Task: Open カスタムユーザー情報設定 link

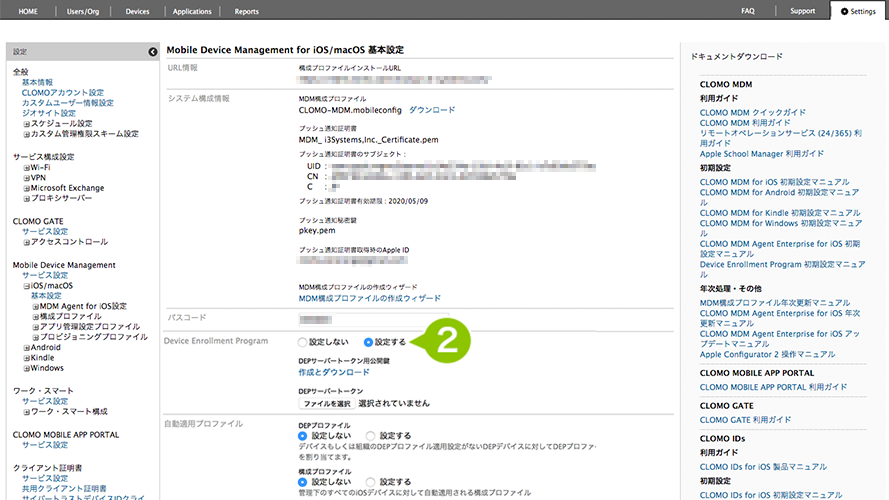Action: pyautogui.click(x=67, y=103)
